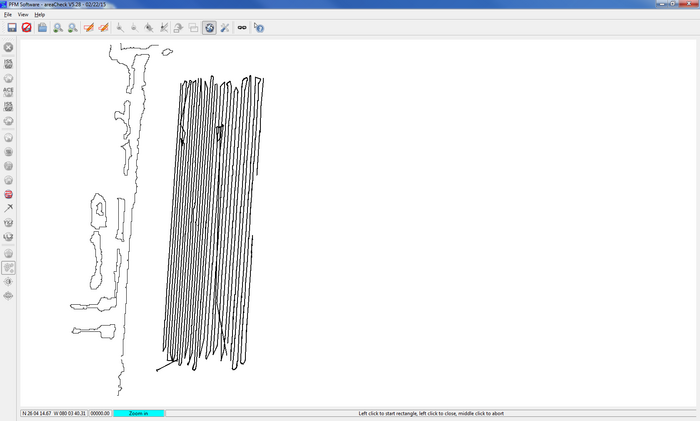Screen dimensions: 700x421
Task: Click the YXZ file sidebar icon
Action: click(8, 222)
